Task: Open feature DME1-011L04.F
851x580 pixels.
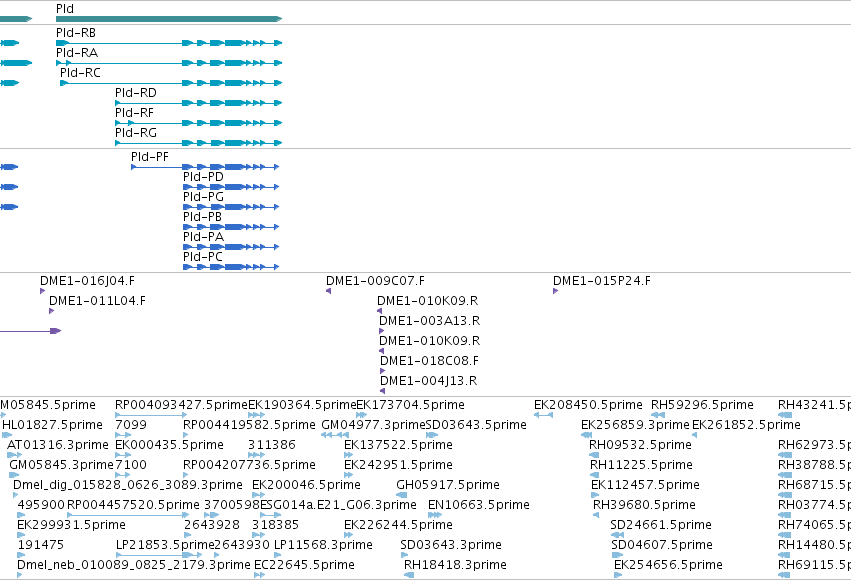Action: (x=97, y=302)
